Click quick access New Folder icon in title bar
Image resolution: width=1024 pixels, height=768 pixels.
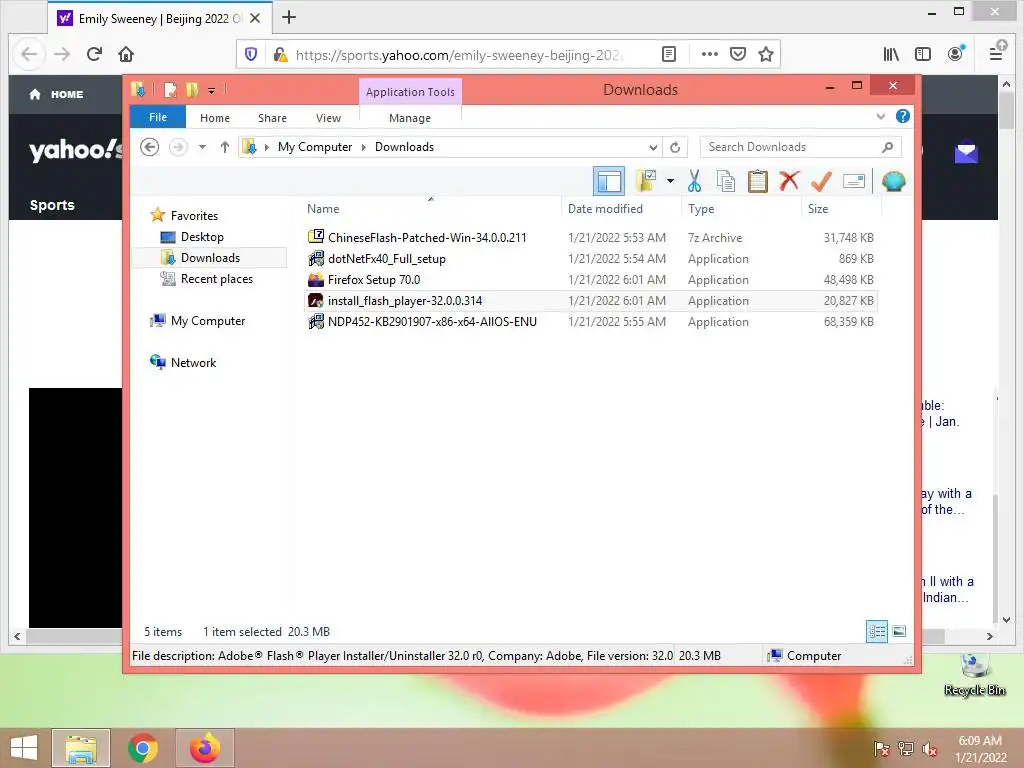(x=191, y=90)
